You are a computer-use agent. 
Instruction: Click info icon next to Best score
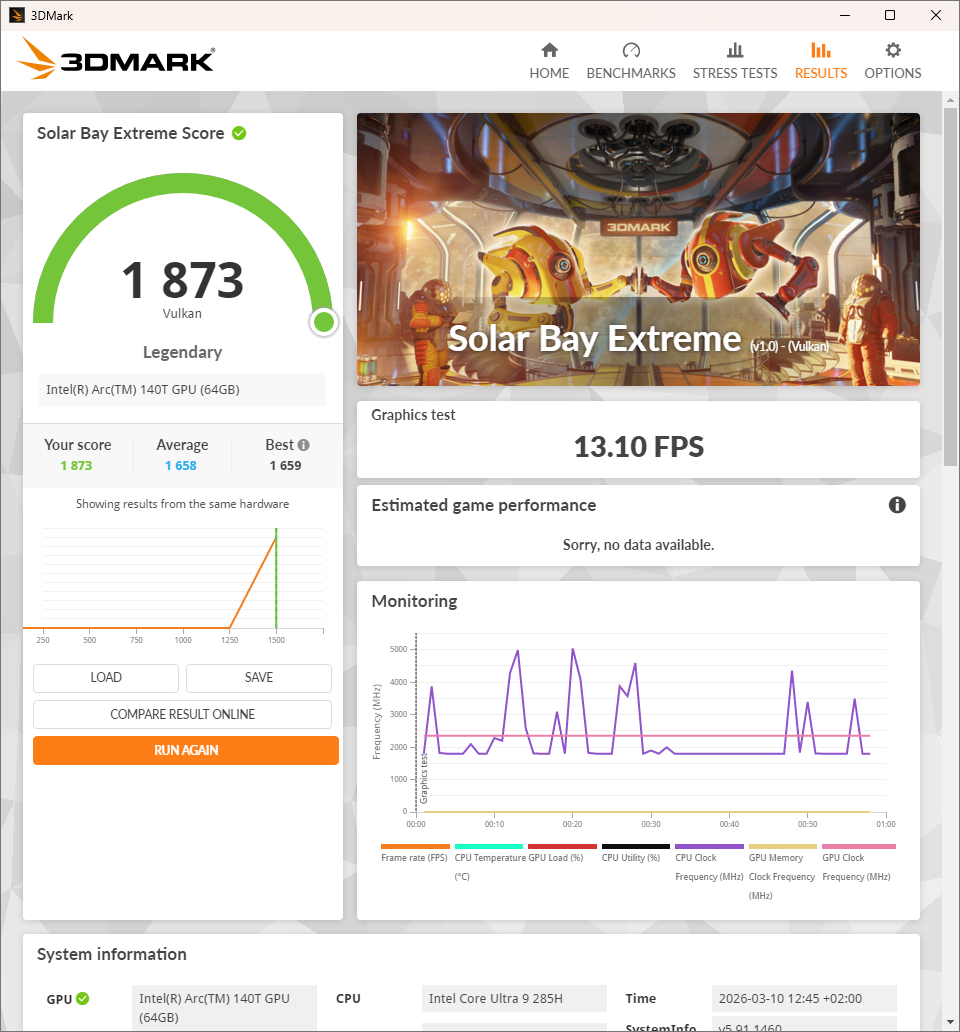point(303,445)
